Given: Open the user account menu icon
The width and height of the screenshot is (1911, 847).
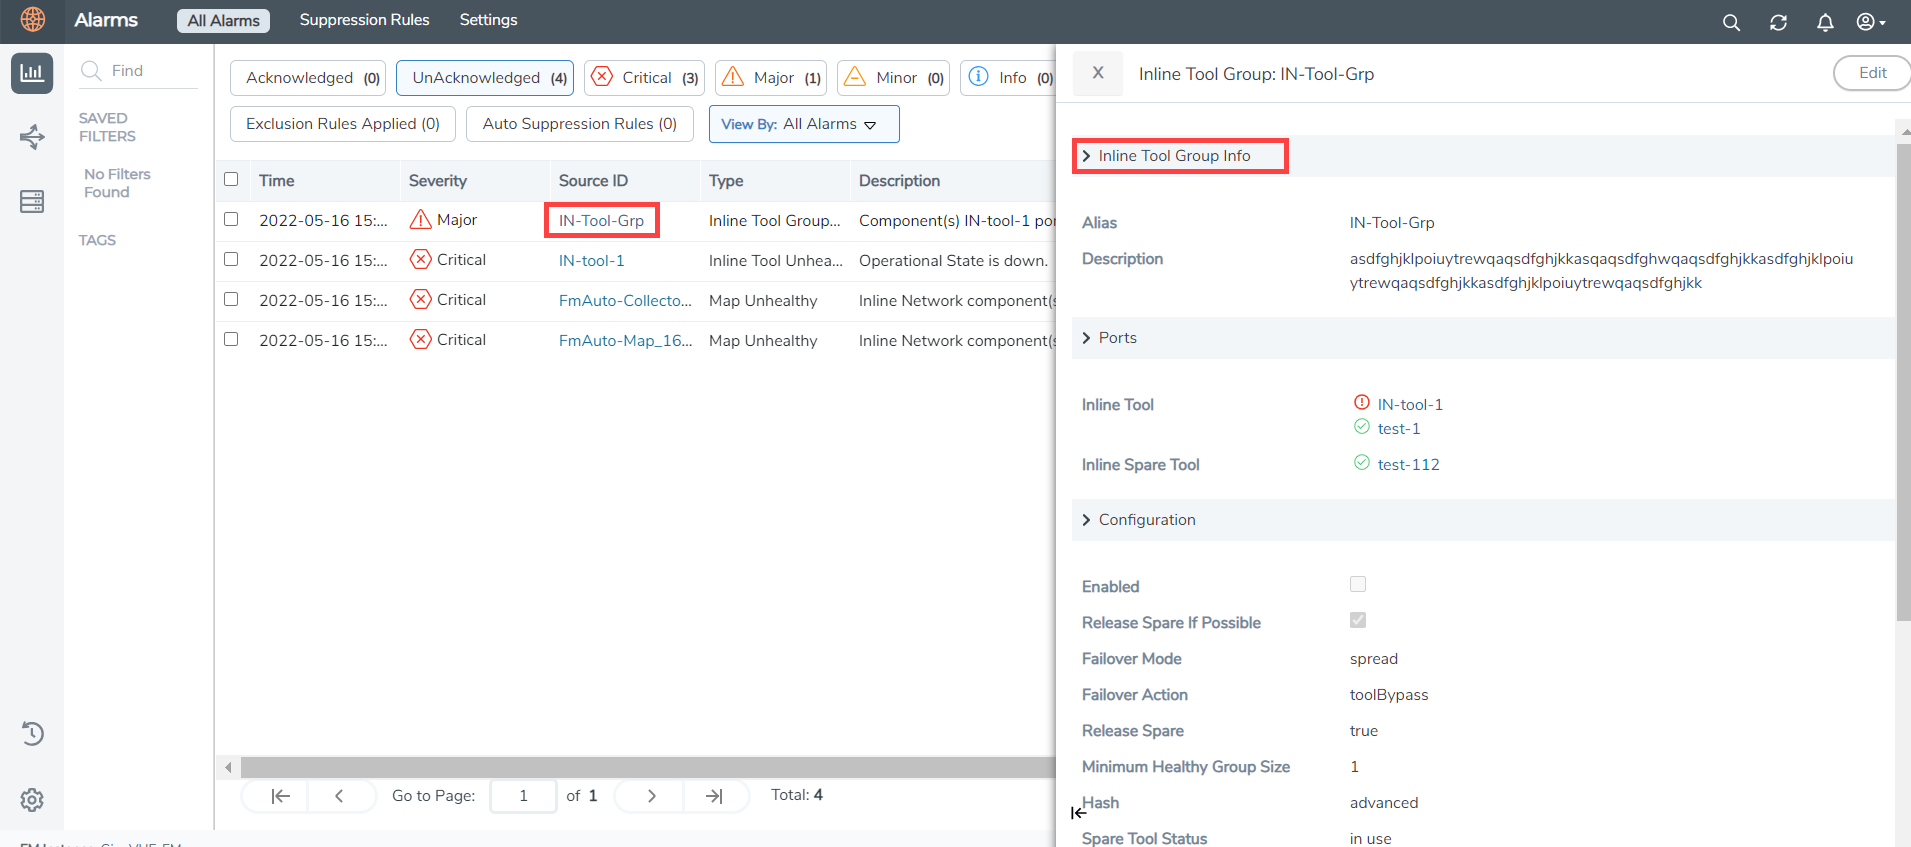Looking at the screenshot, I should pos(1870,22).
